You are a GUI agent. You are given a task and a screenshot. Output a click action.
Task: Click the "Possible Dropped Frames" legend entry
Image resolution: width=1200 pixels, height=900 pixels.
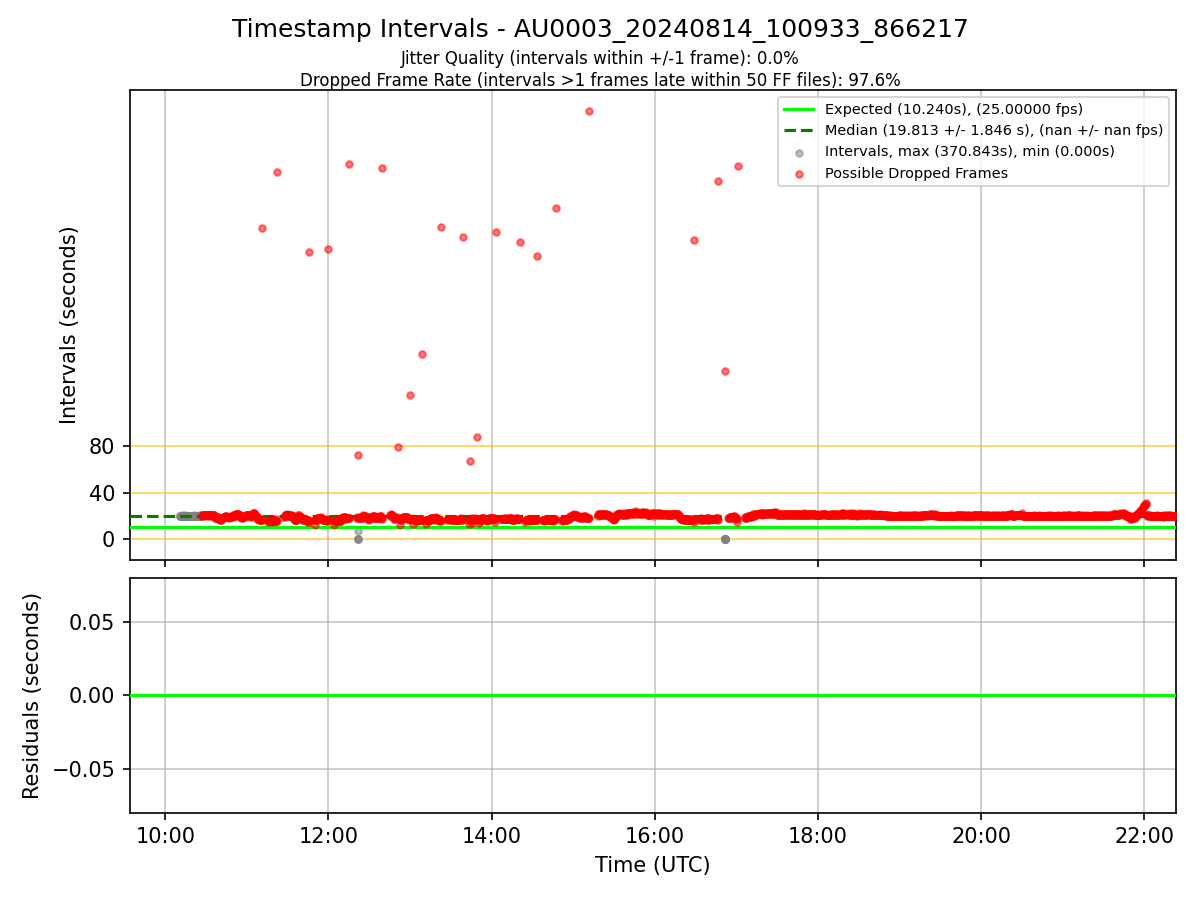(916, 173)
